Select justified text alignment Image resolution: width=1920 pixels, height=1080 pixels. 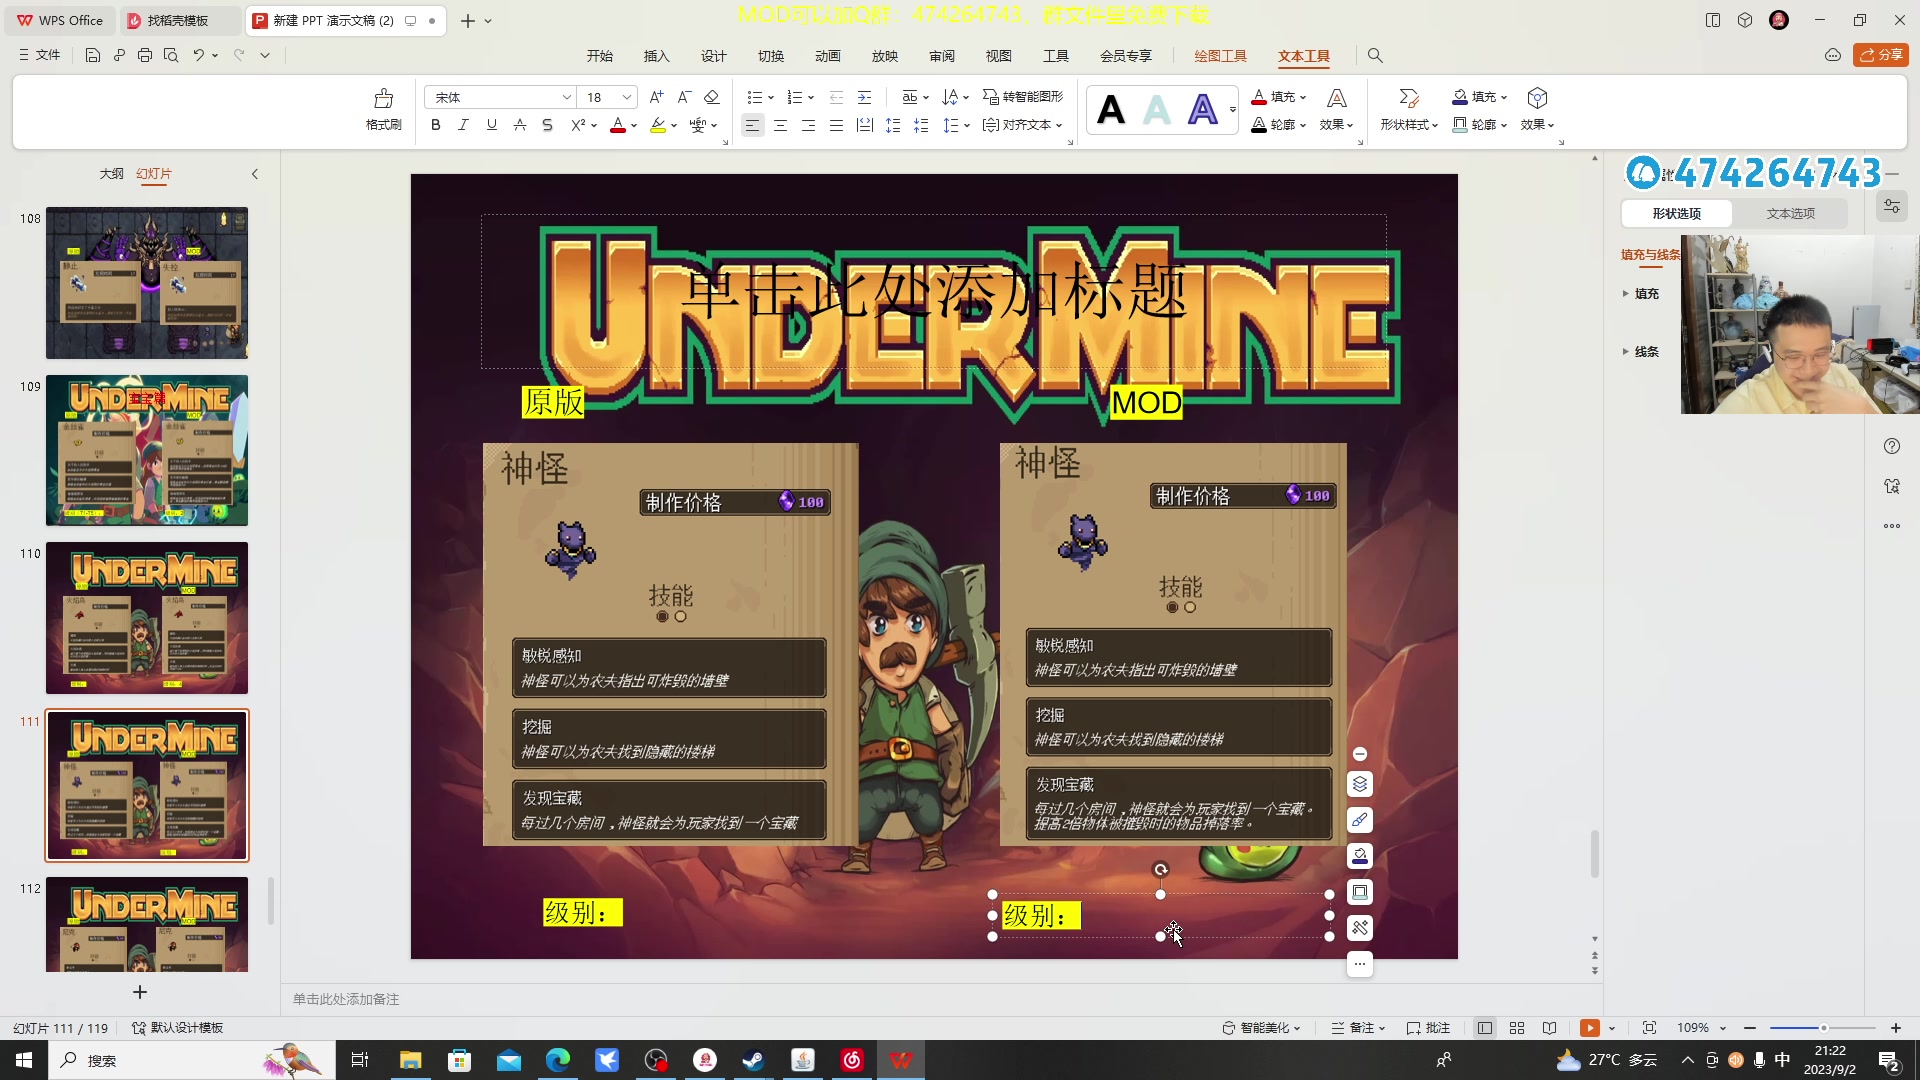point(836,125)
